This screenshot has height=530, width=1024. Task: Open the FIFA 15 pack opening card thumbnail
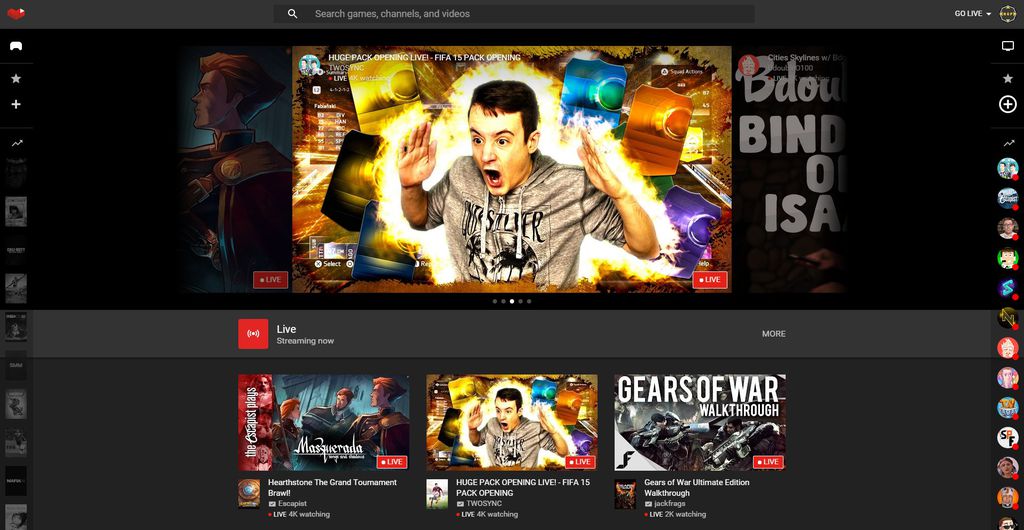pyautogui.click(x=512, y=422)
